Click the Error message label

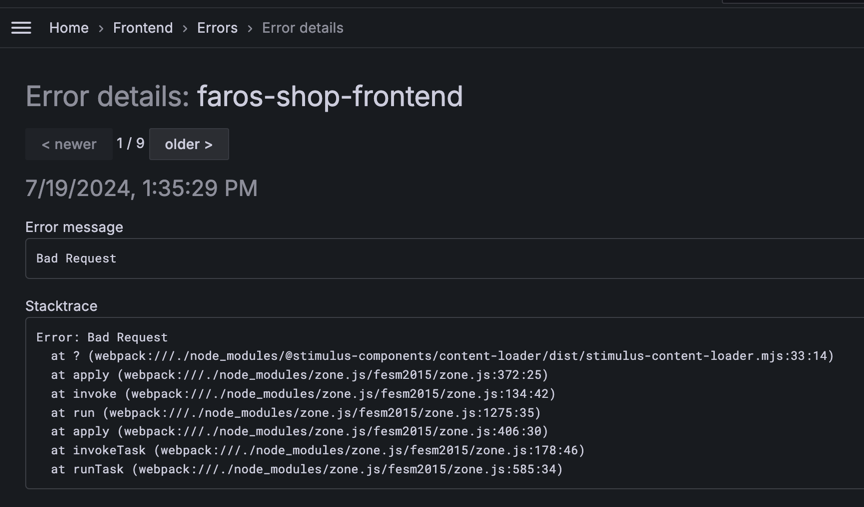[x=74, y=227]
